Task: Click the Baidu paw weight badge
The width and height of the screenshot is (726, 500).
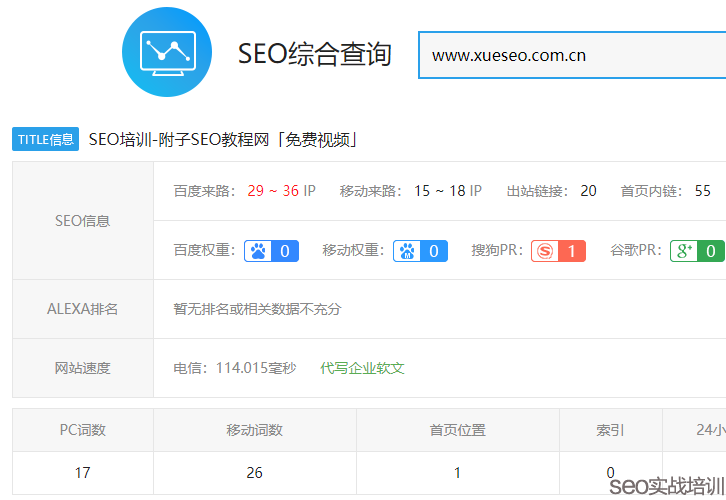Action: click(x=272, y=250)
